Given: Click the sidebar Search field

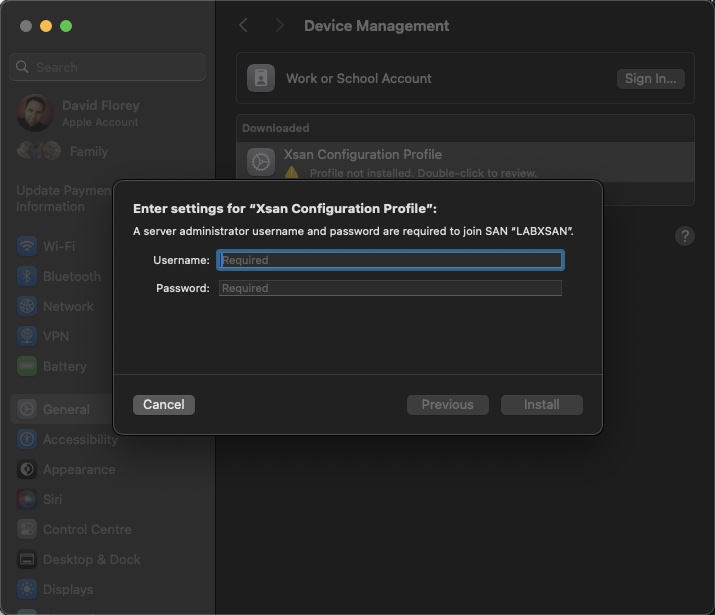Looking at the screenshot, I should [x=108, y=67].
